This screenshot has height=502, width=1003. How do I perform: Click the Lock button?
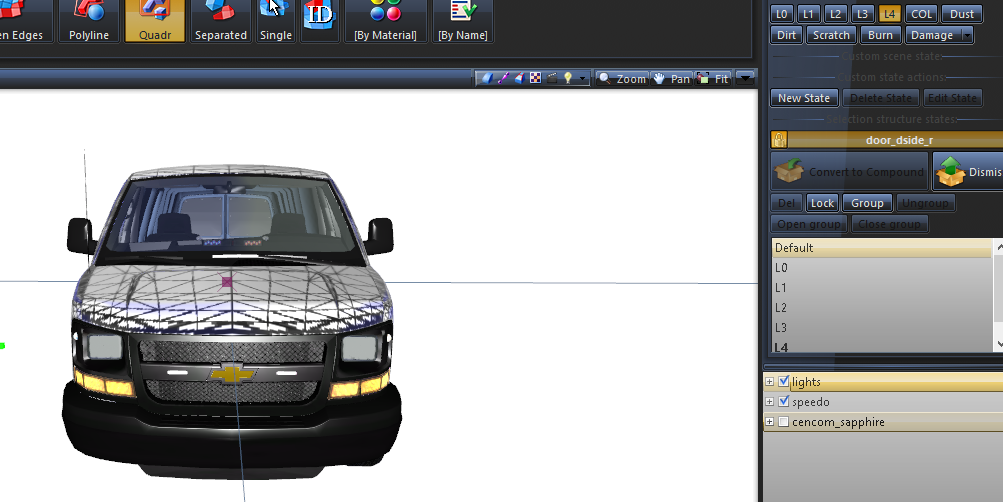point(822,203)
